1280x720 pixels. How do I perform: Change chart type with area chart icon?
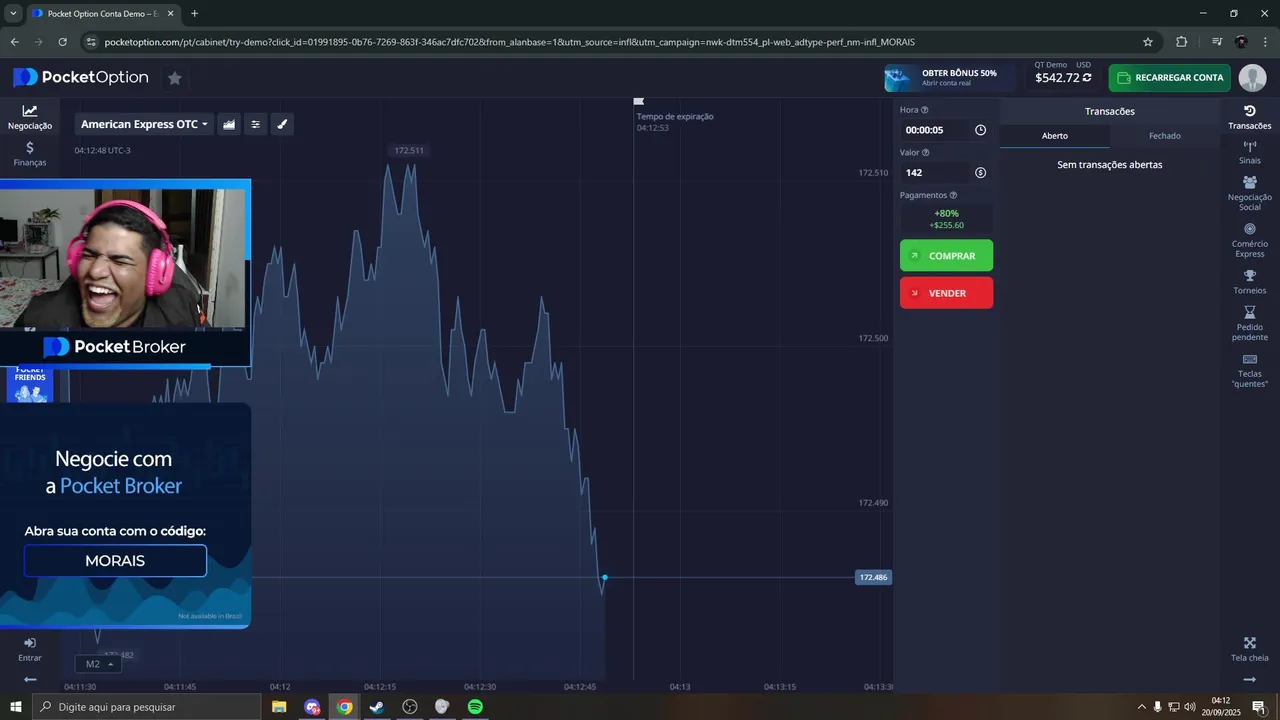(x=229, y=124)
